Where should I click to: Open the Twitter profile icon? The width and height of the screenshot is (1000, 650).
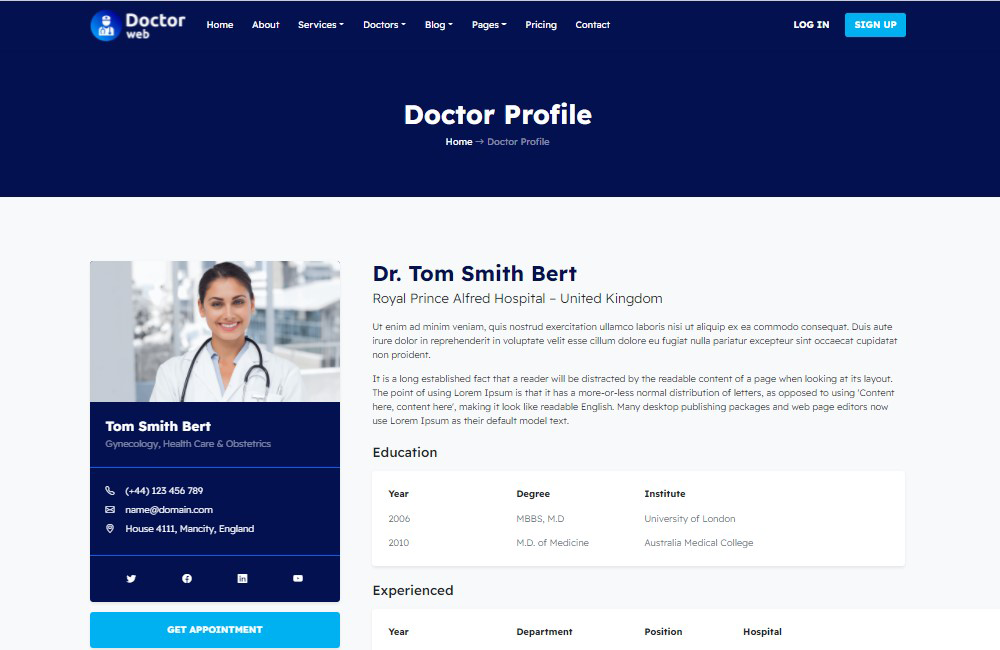point(131,579)
